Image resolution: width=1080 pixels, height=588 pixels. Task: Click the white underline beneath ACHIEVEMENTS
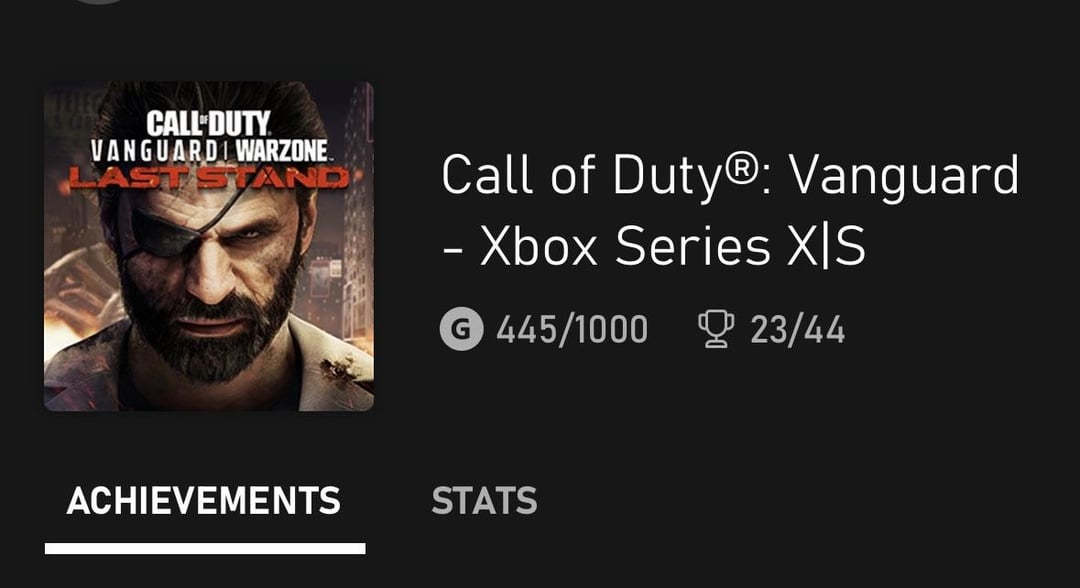(x=205, y=548)
